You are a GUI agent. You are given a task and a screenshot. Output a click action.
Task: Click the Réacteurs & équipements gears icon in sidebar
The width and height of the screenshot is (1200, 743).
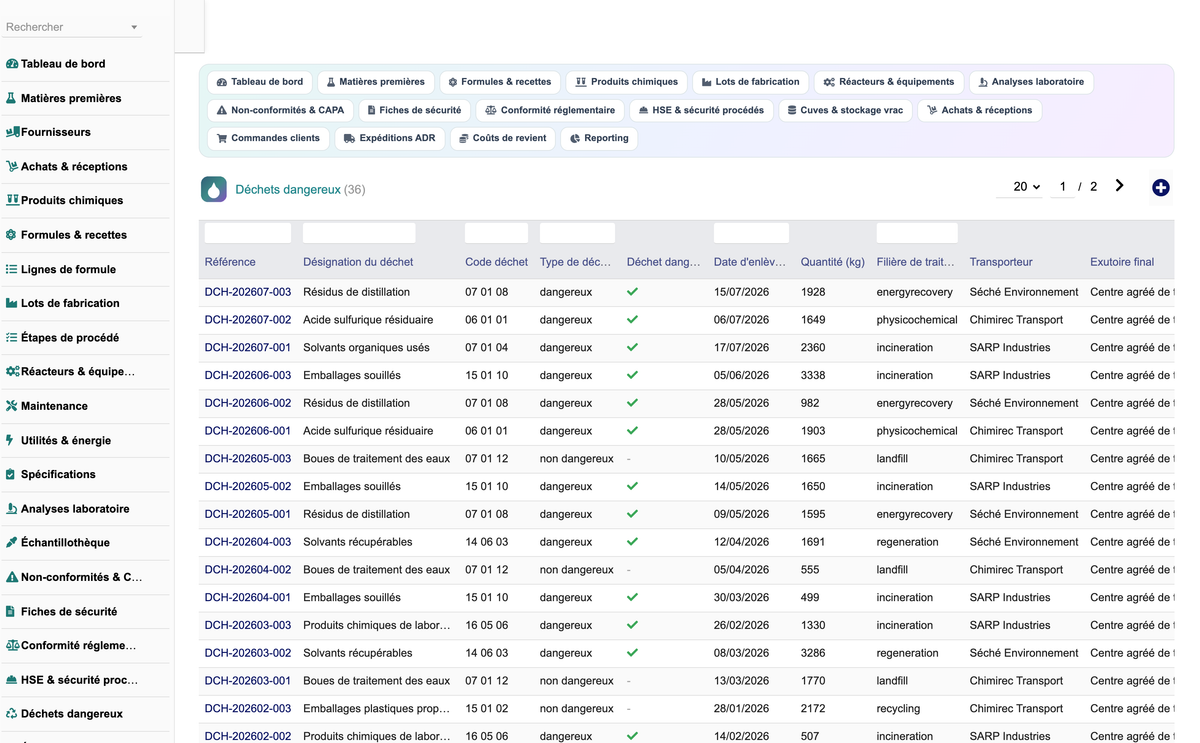tap(12, 371)
